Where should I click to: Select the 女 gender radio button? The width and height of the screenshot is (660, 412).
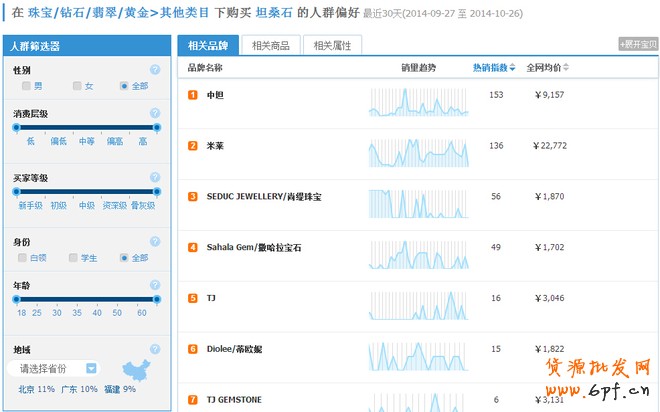tap(74, 87)
